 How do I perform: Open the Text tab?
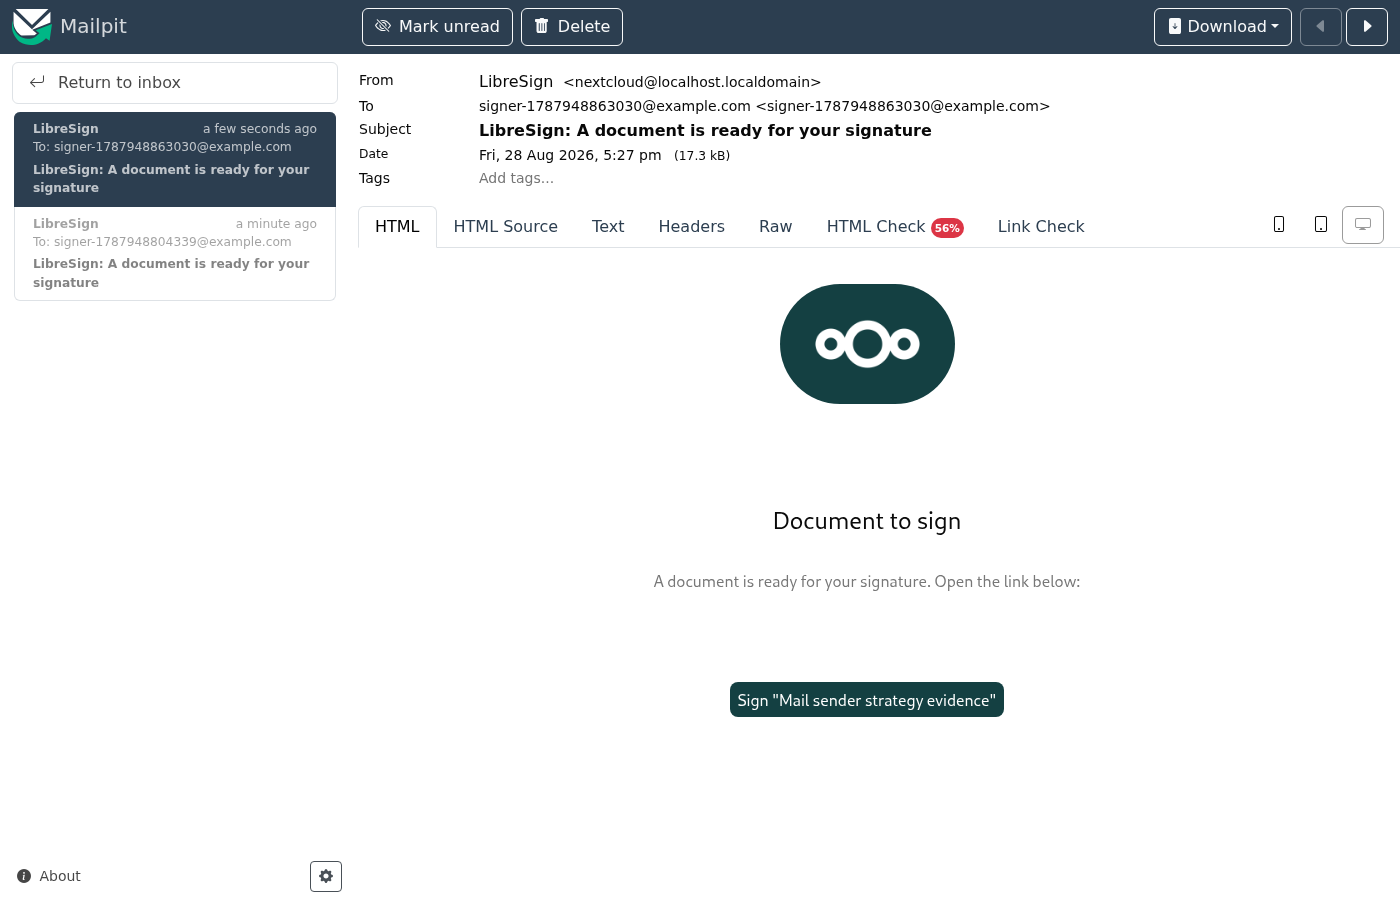point(608,227)
